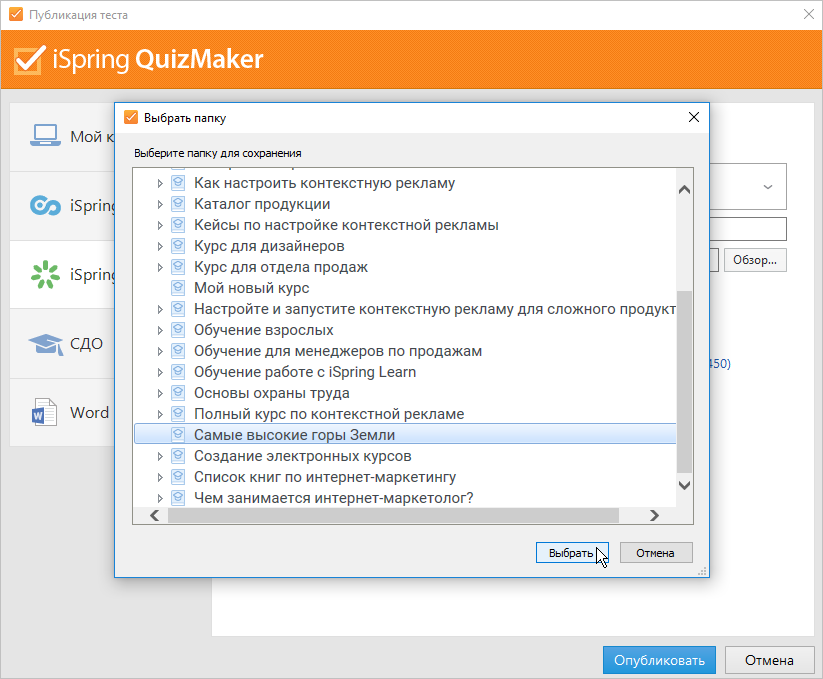This screenshot has height=679, width=823.
Task: Select Создание электронных курсов course
Action: click(302, 455)
